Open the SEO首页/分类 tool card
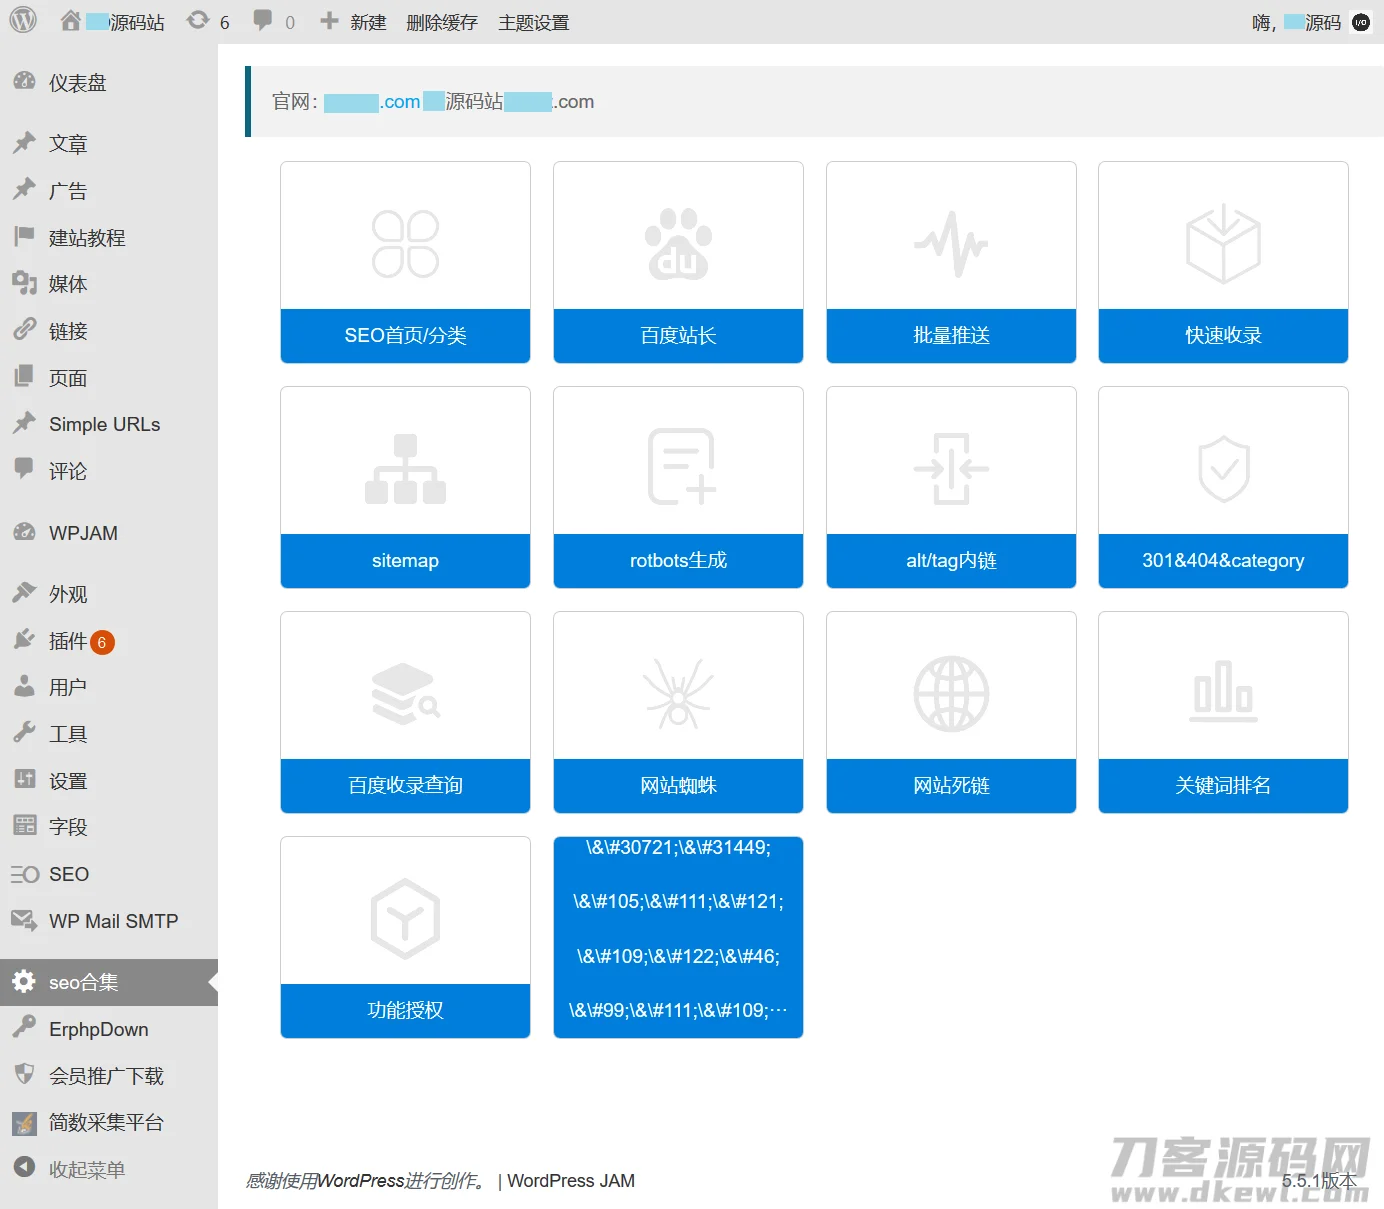The width and height of the screenshot is (1384, 1209). [404, 336]
